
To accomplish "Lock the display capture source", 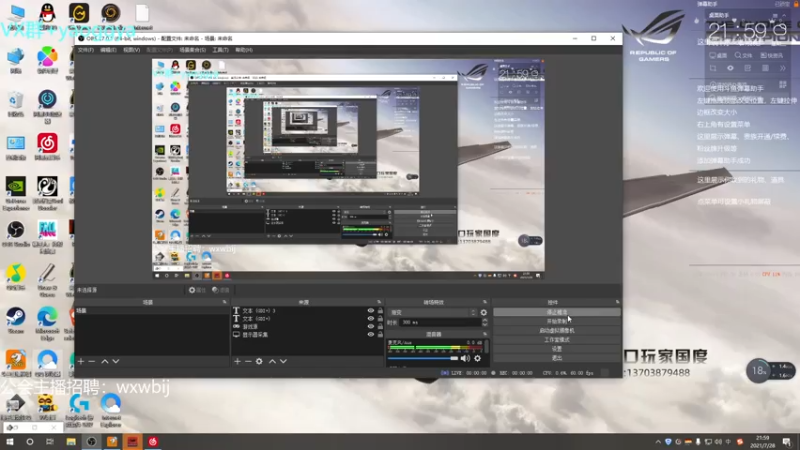I will [x=380, y=335].
